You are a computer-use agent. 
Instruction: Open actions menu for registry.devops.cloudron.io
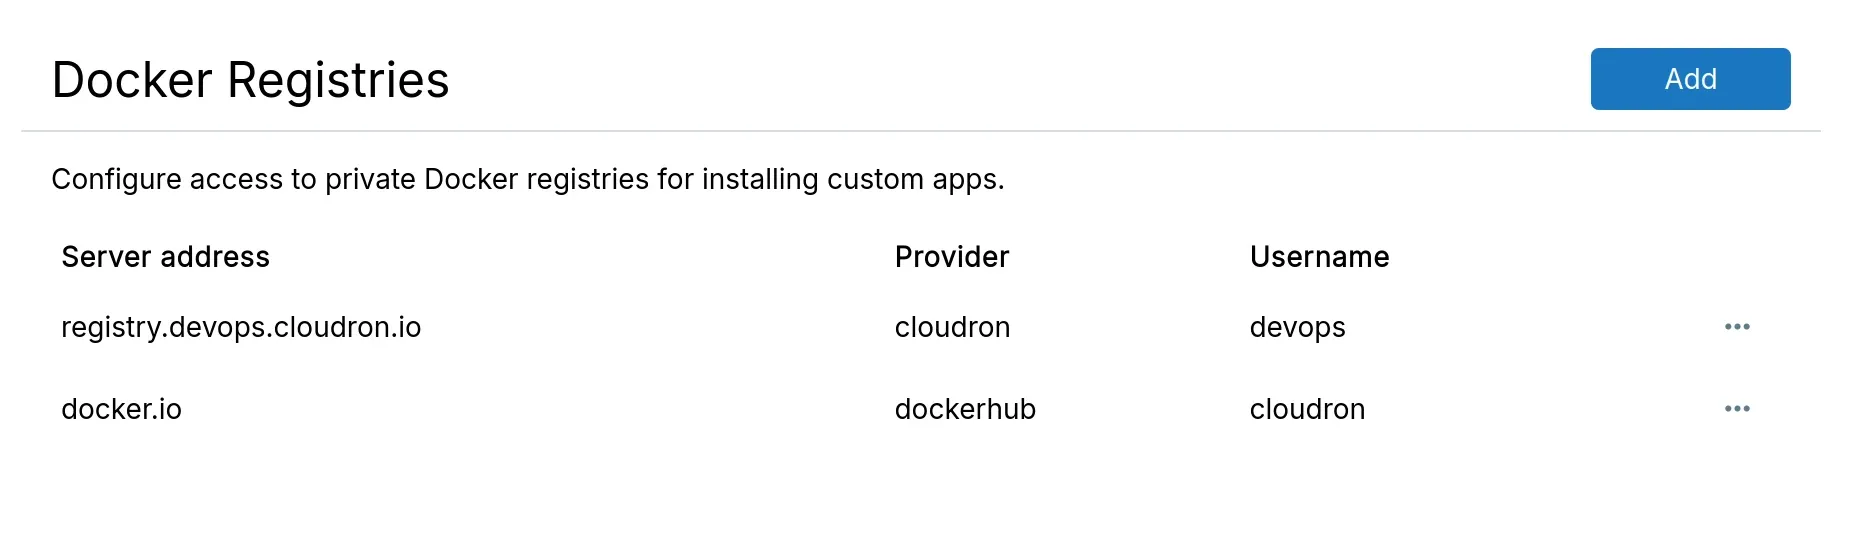[x=1737, y=327]
